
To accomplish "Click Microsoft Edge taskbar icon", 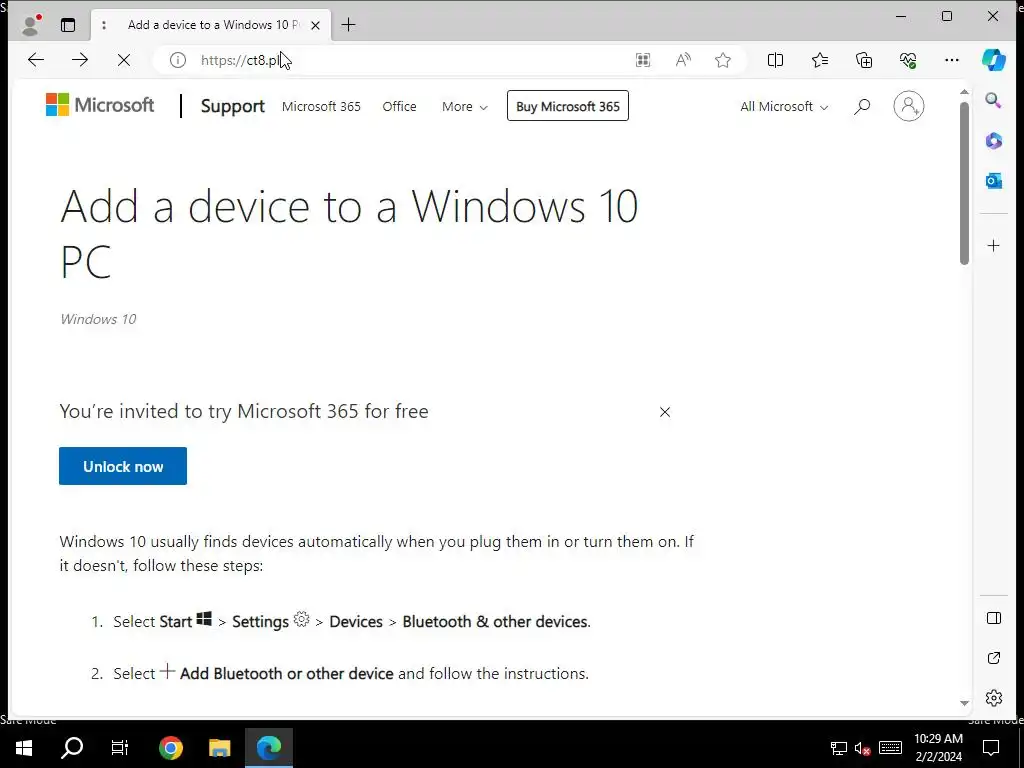I will (x=268, y=748).
